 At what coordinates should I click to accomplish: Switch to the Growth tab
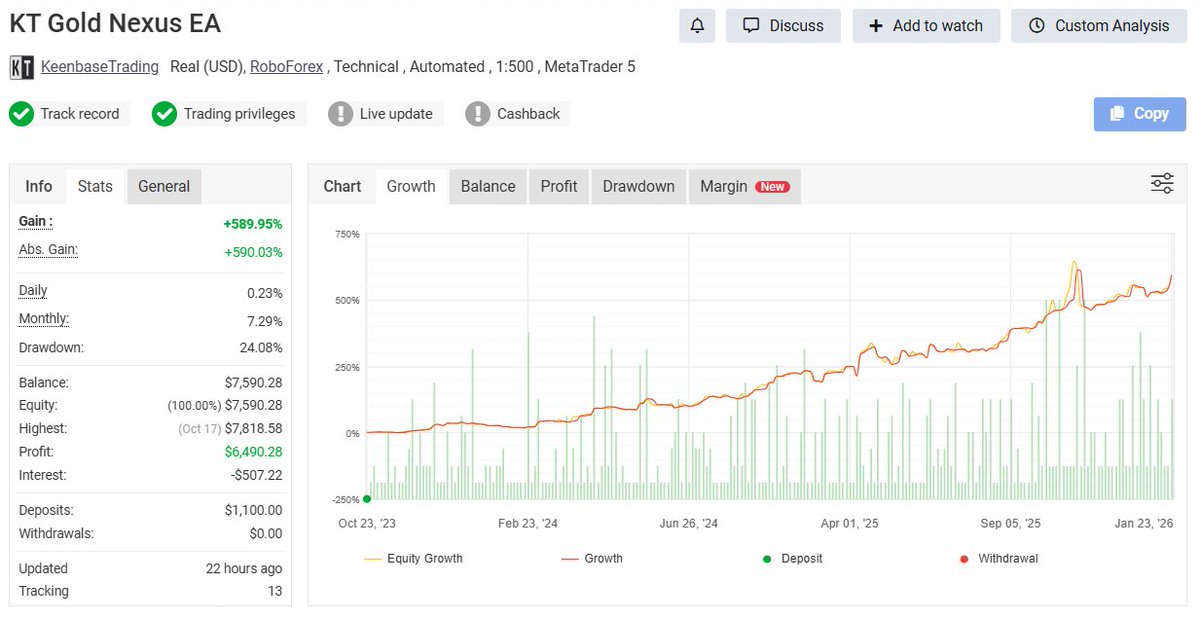click(x=411, y=186)
